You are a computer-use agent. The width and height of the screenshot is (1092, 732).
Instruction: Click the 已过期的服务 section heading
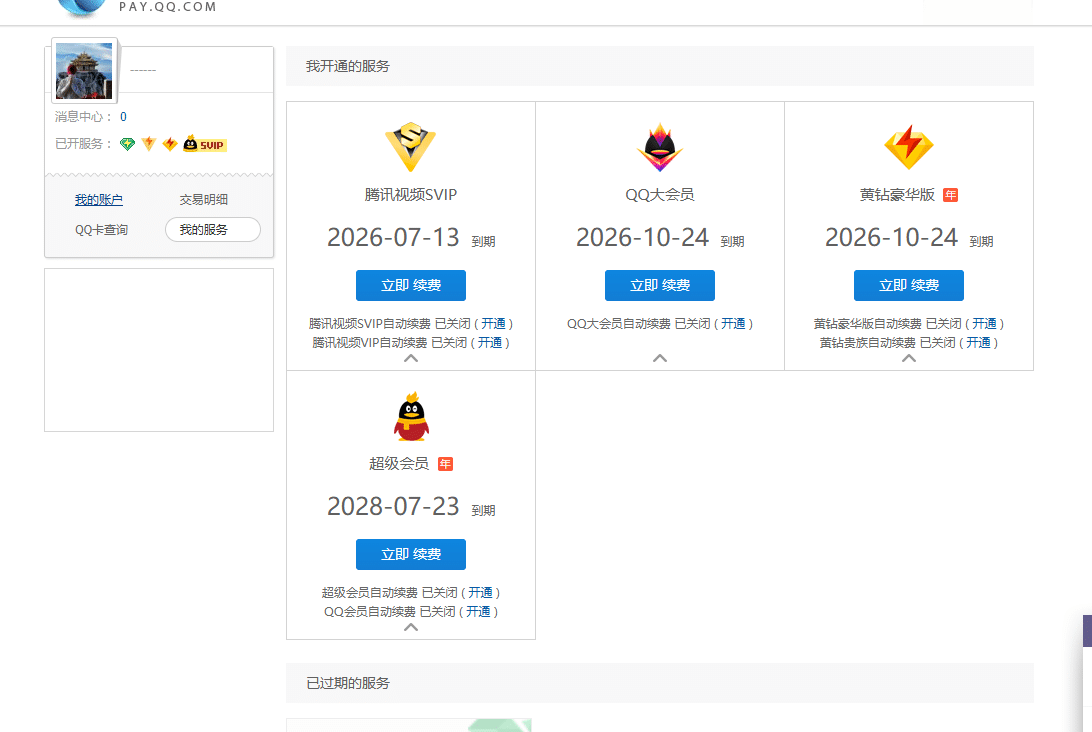348,683
